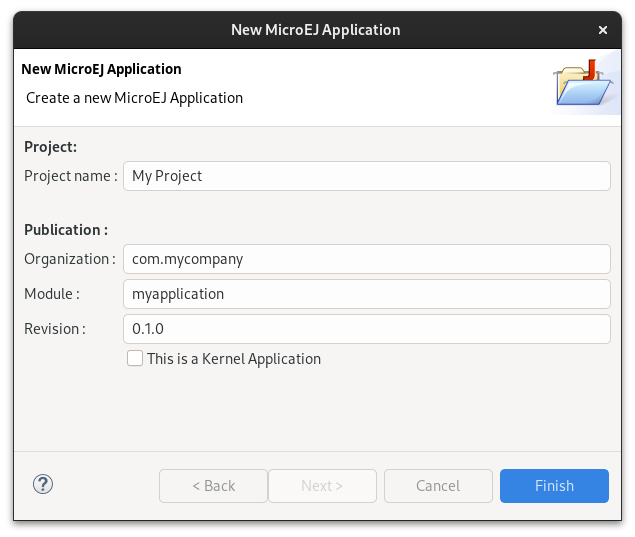Click the 'Project name :' label
635x537 pixels.
pos(71,176)
